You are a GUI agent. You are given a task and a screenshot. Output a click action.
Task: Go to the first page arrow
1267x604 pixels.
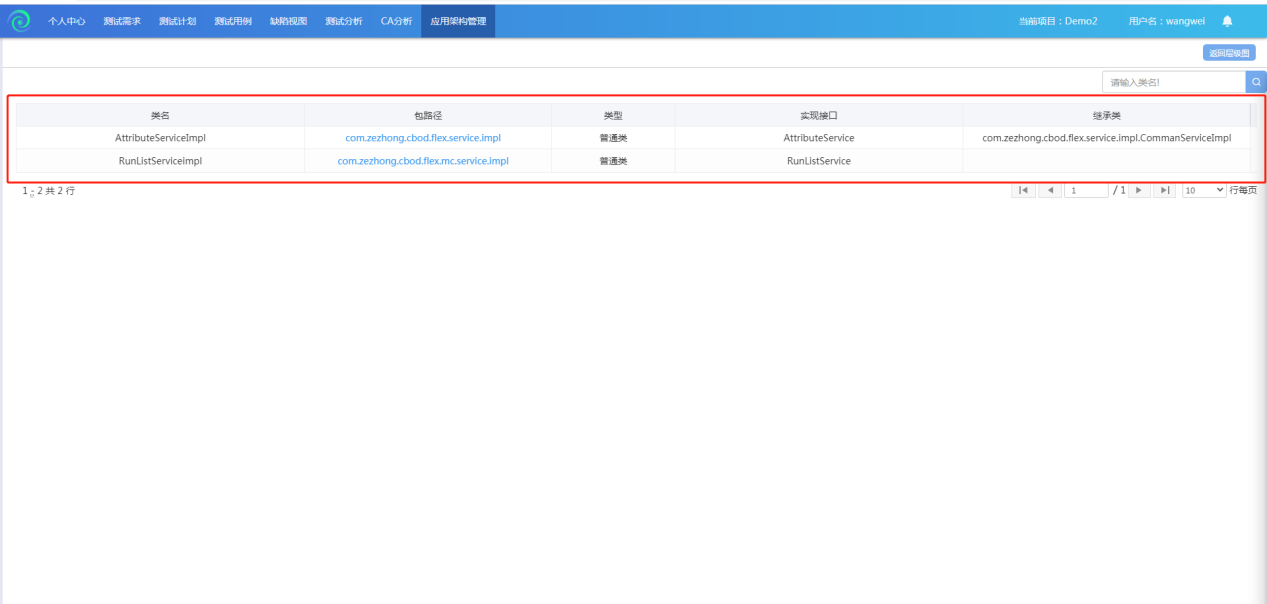pos(1022,190)
